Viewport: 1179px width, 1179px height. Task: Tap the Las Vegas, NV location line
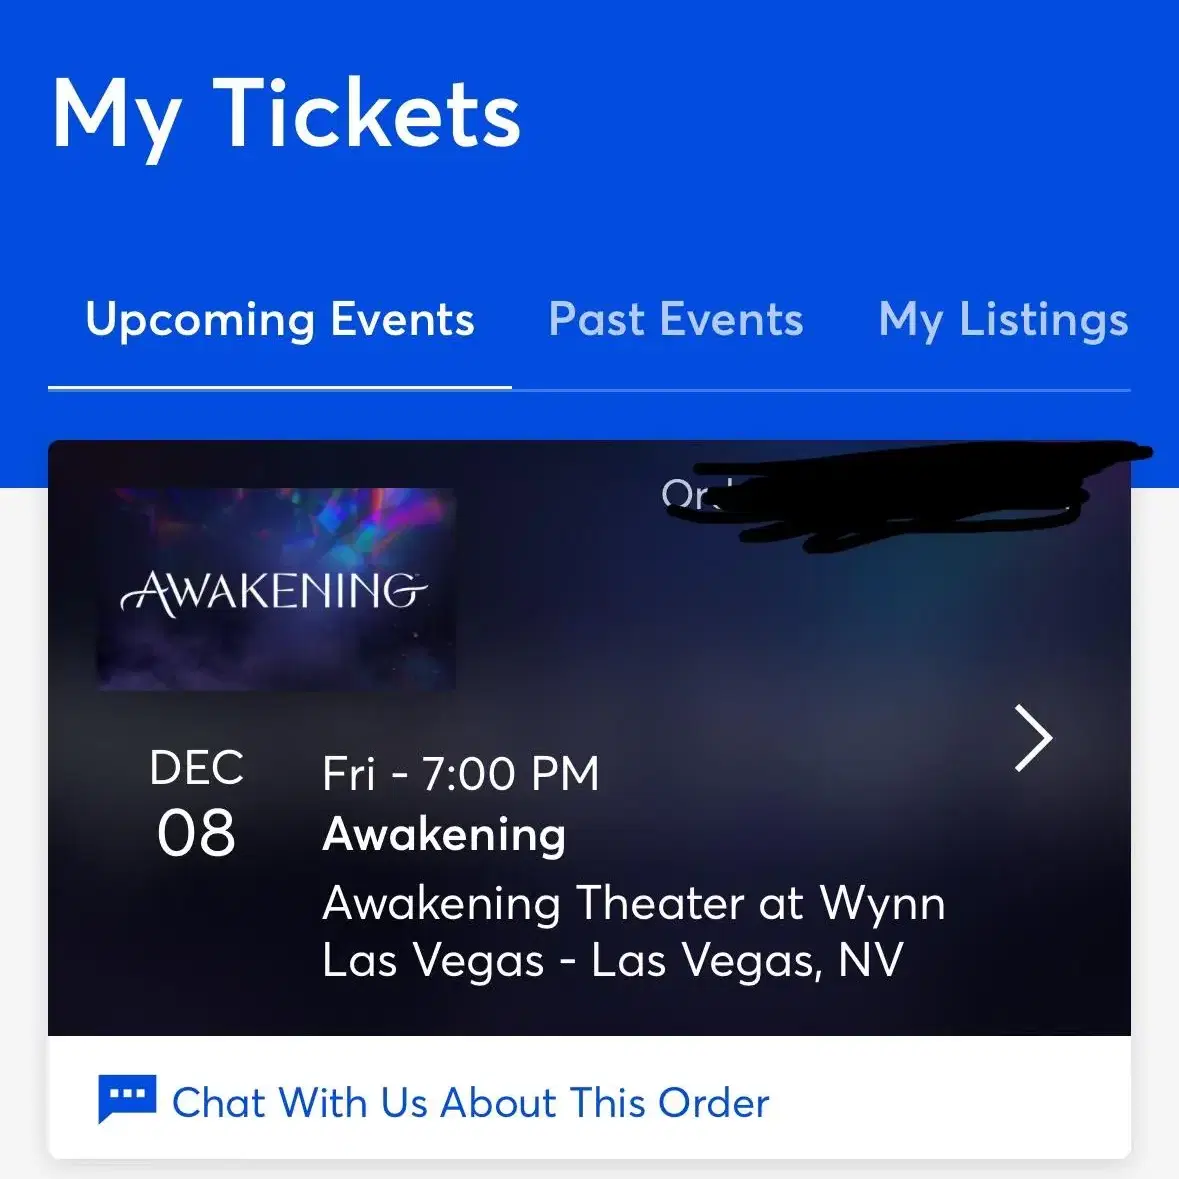(x=613, y=961)
